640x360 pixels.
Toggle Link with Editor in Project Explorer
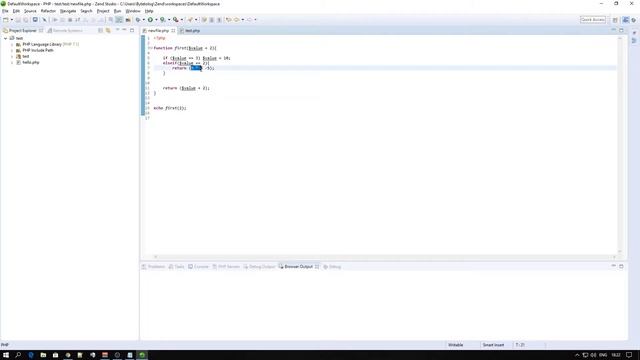point(108,31)
